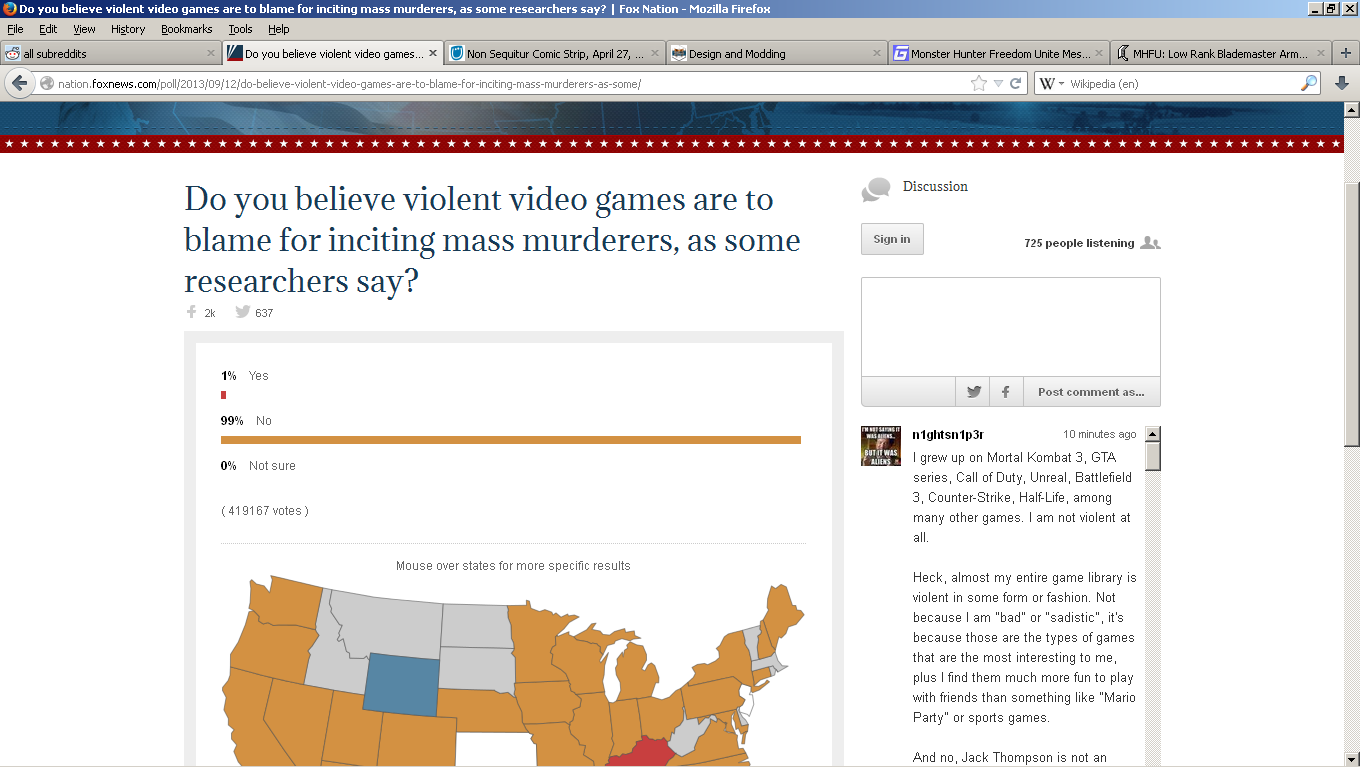The height and width of the screenshot is (768, 1360).
Task: Open a new tab with plus
Action: pyautogui.click(x=1346, y=53)
